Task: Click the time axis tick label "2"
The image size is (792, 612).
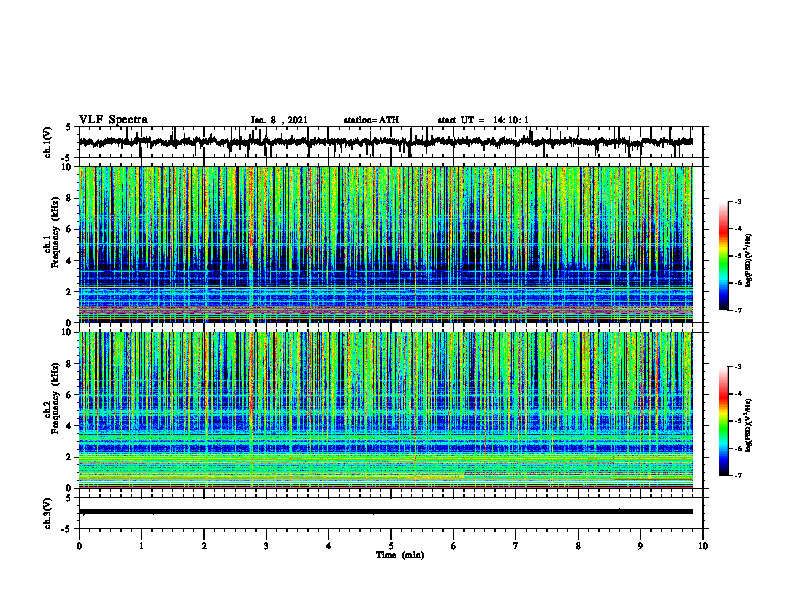Action: pyautogui.click(x=204, y=546)
